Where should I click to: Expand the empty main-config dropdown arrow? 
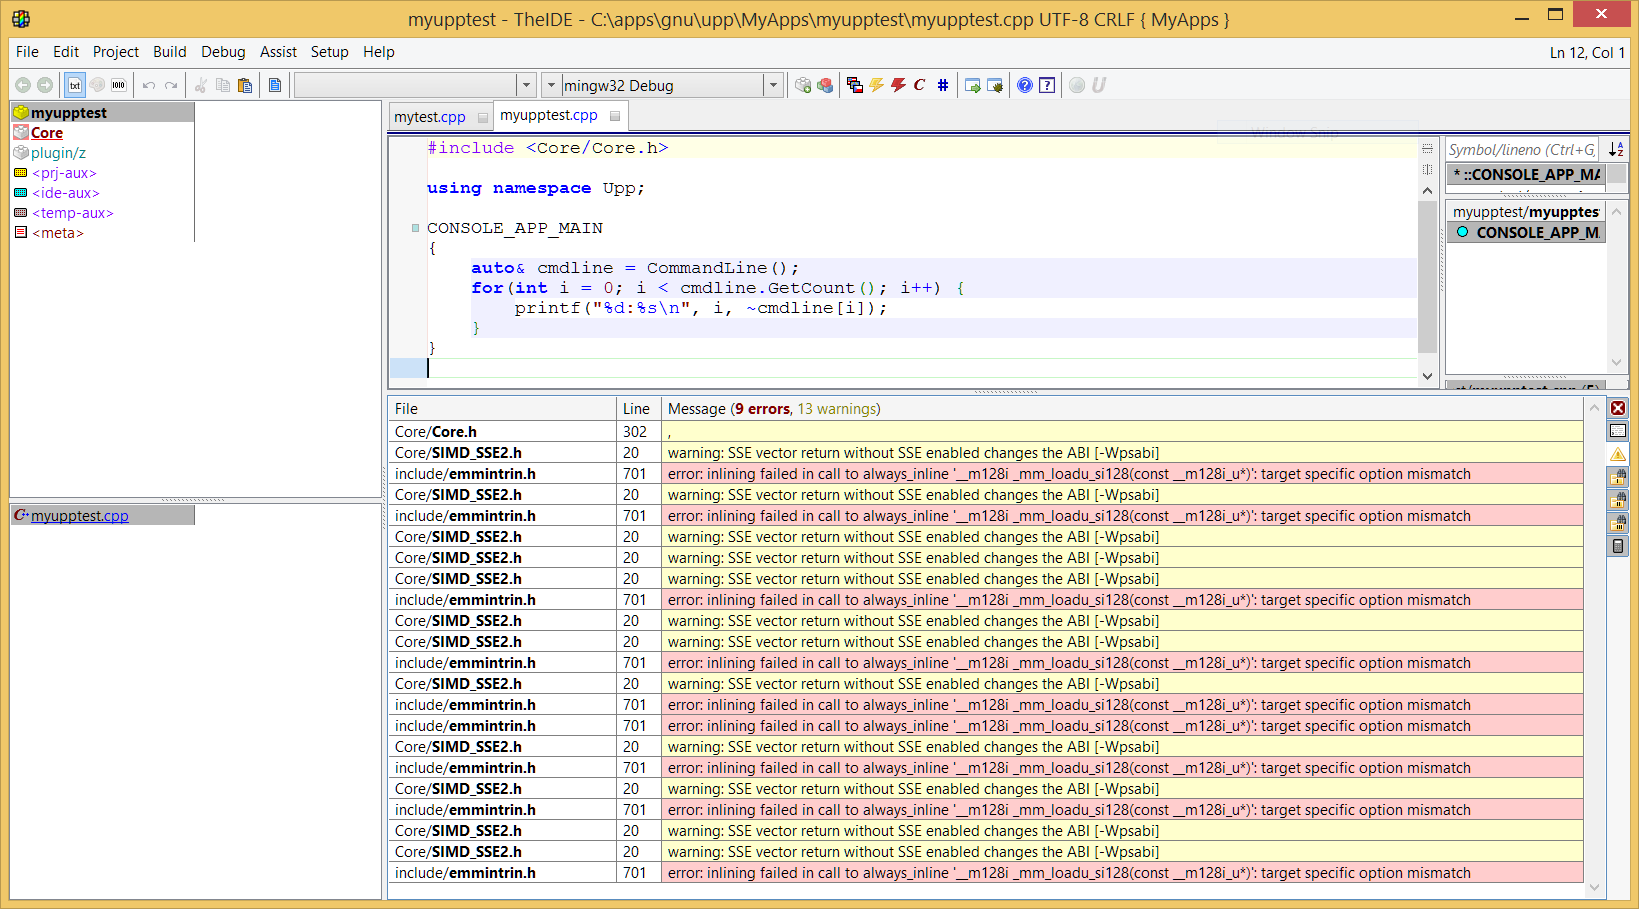[x=526, y=85]
